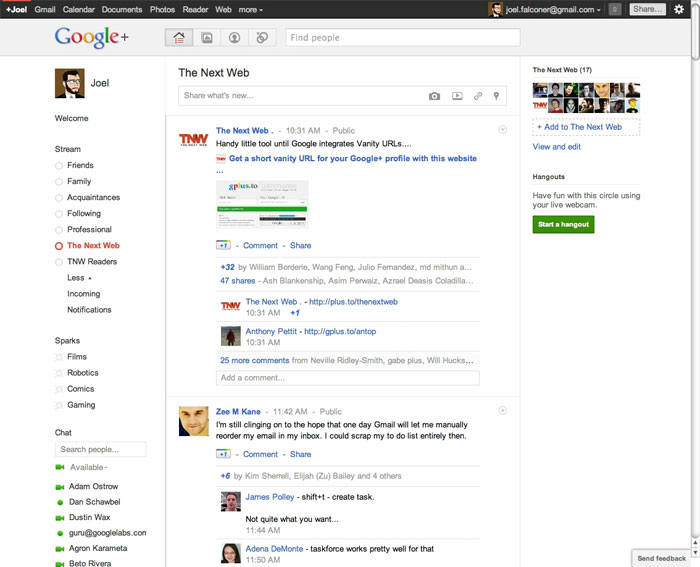
Task: Open +Joel in the top bar
Action: pyautogui.click(x=17, y=9)
